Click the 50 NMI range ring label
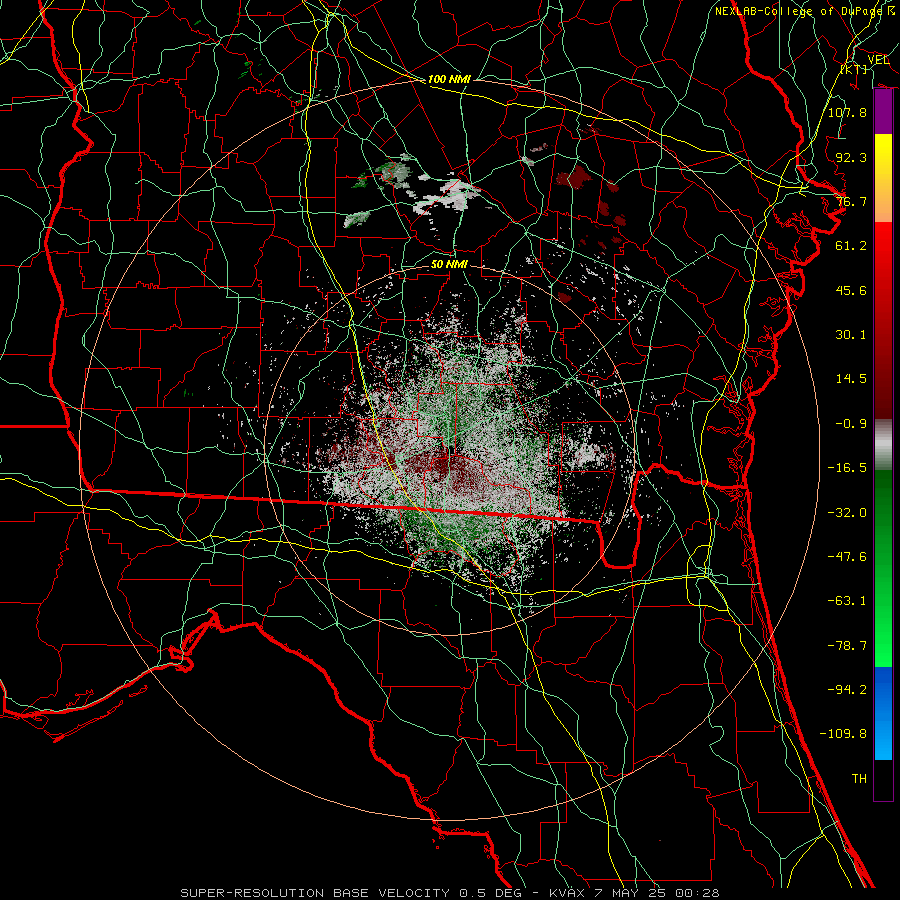The width and height of the screenshot is (900, 900). click(449, 265)
